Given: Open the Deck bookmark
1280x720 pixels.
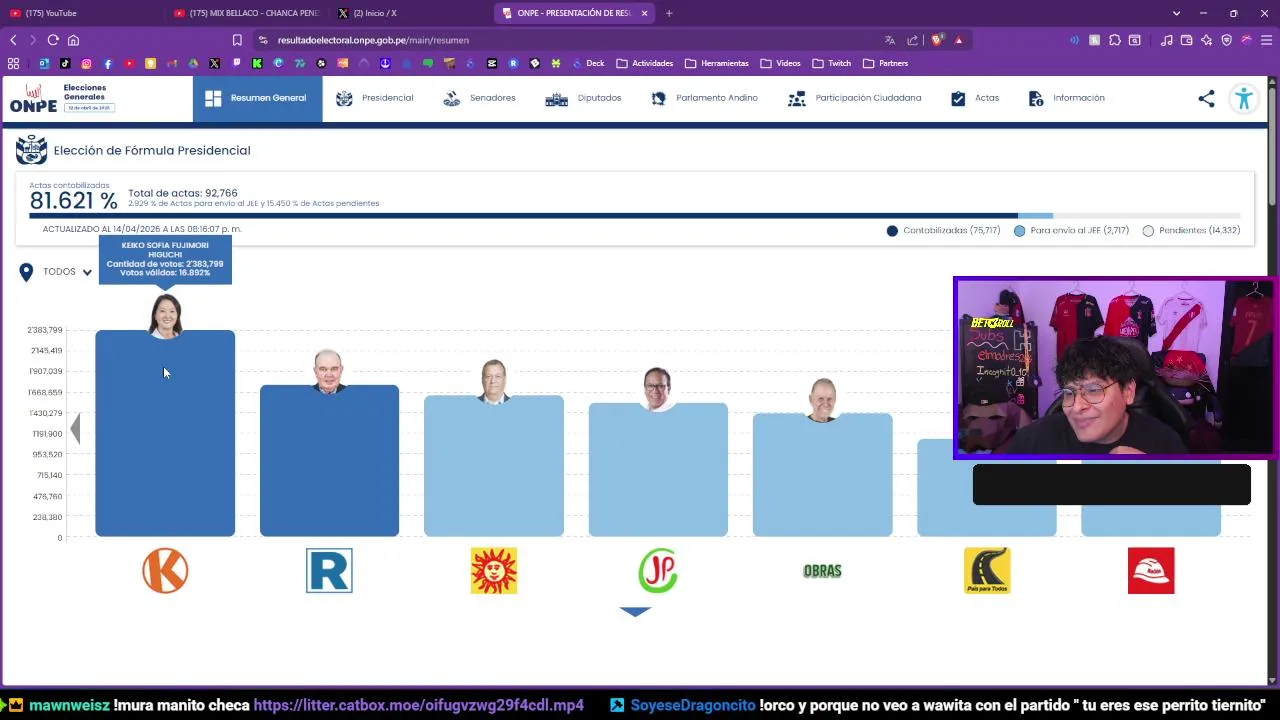Looking at the screenshot, I should 588,63.
